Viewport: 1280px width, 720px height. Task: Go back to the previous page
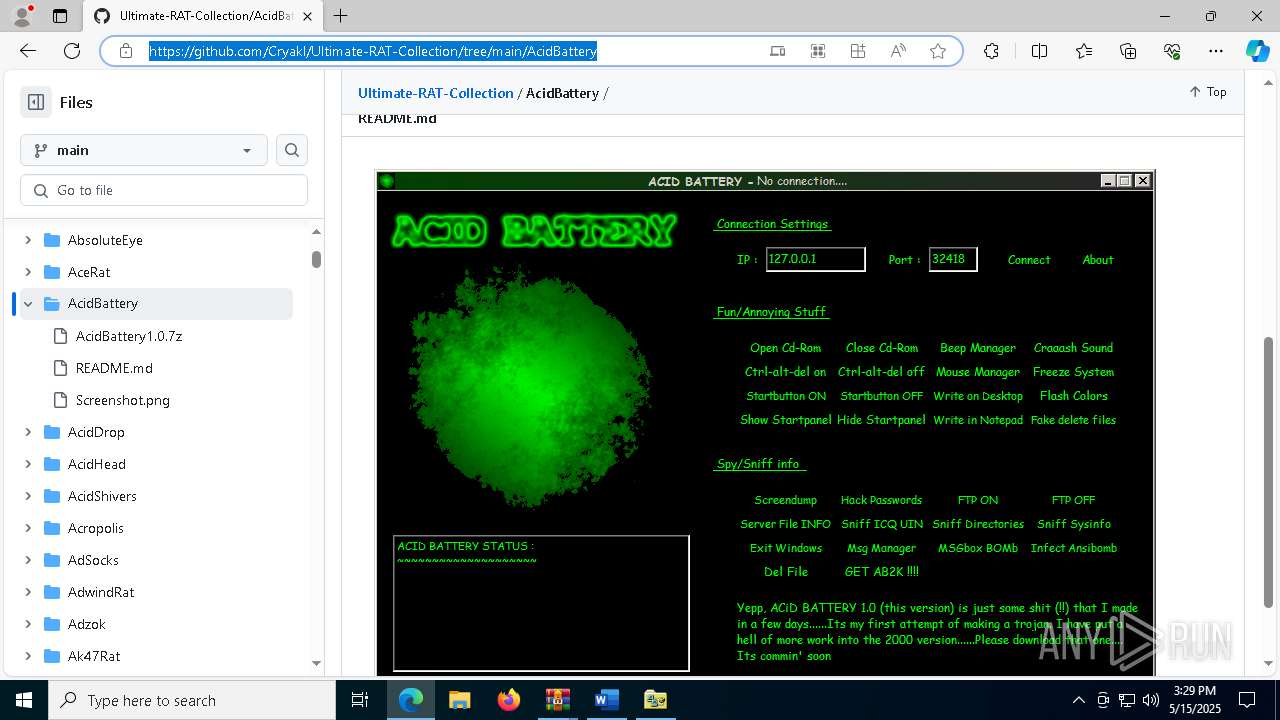28,51
